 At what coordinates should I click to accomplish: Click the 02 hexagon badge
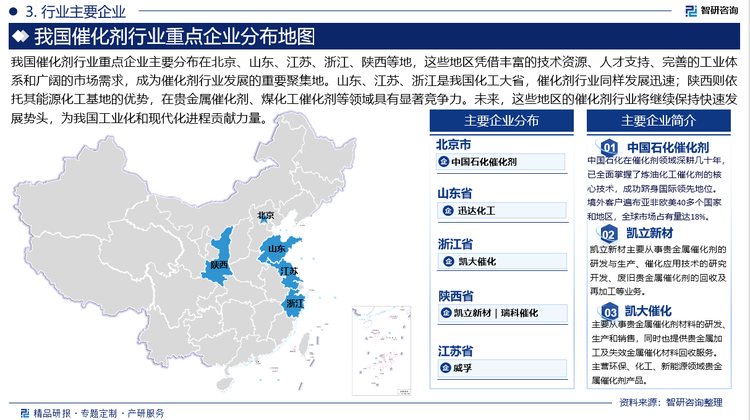(x=608, y=234)
